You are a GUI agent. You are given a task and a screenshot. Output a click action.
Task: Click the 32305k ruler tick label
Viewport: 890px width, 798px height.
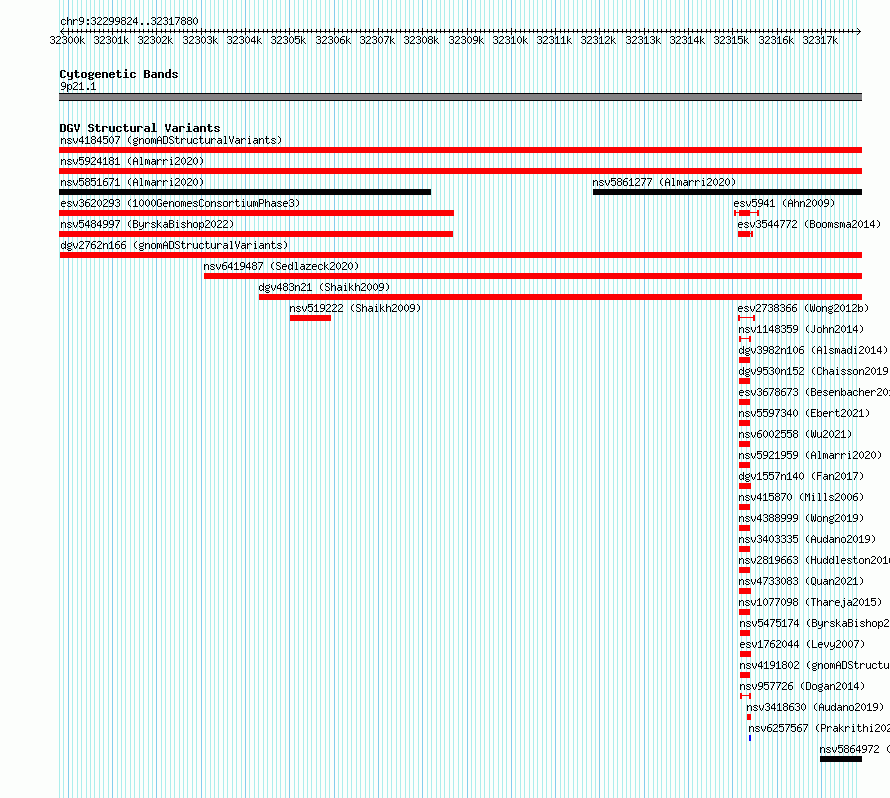(288, 40)
